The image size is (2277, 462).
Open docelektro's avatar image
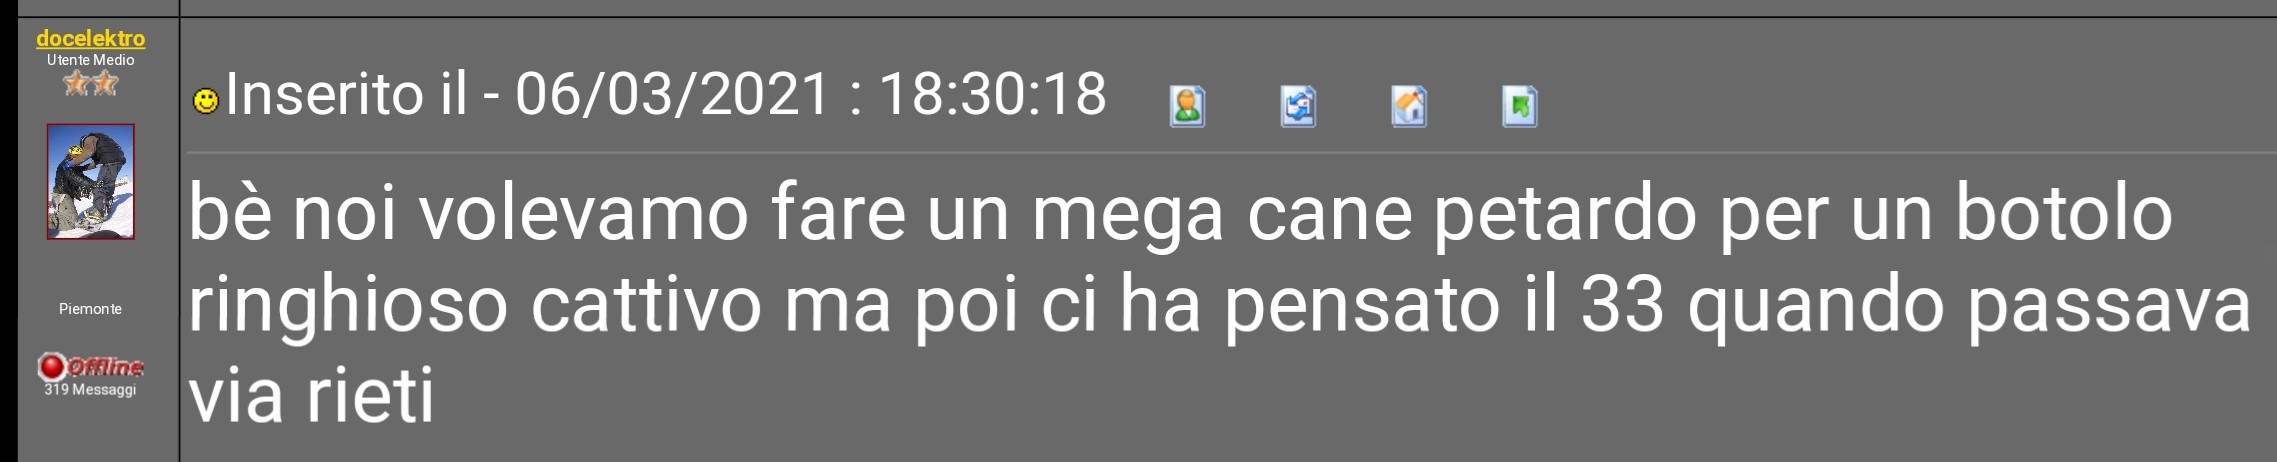pyautogui.click(x=91, y=182)
